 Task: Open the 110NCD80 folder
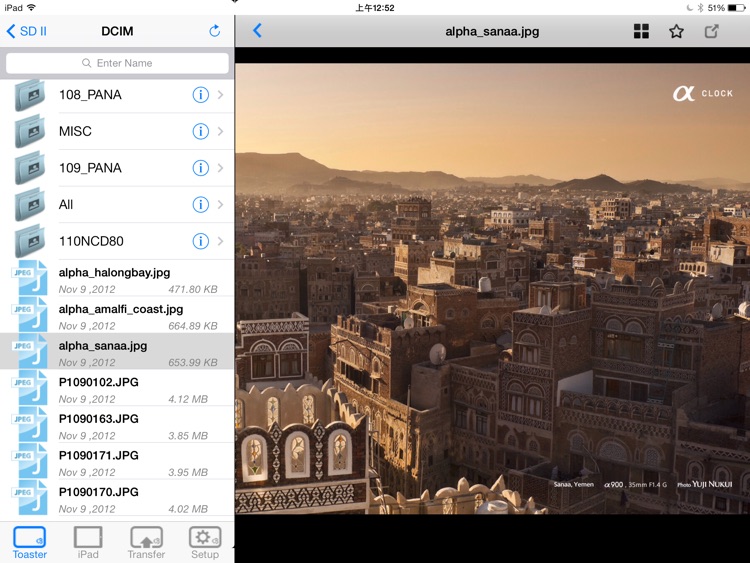pos(117,241)
